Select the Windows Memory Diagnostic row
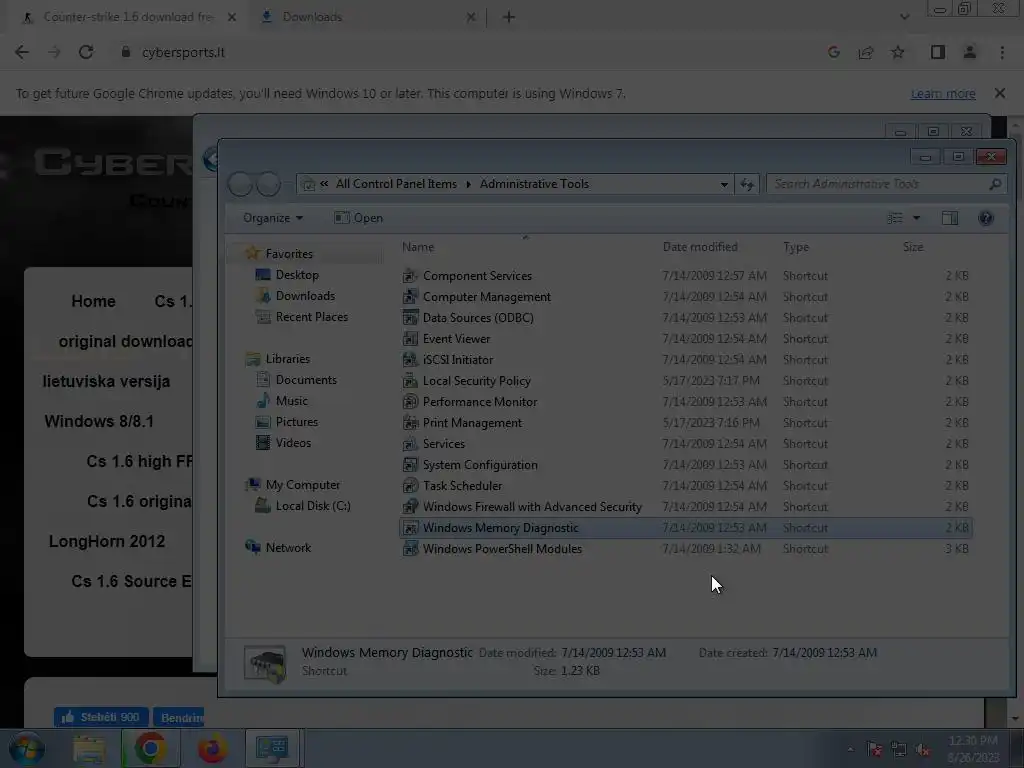1024x768 pixels. pyautogui.click(x=686, y=528)
